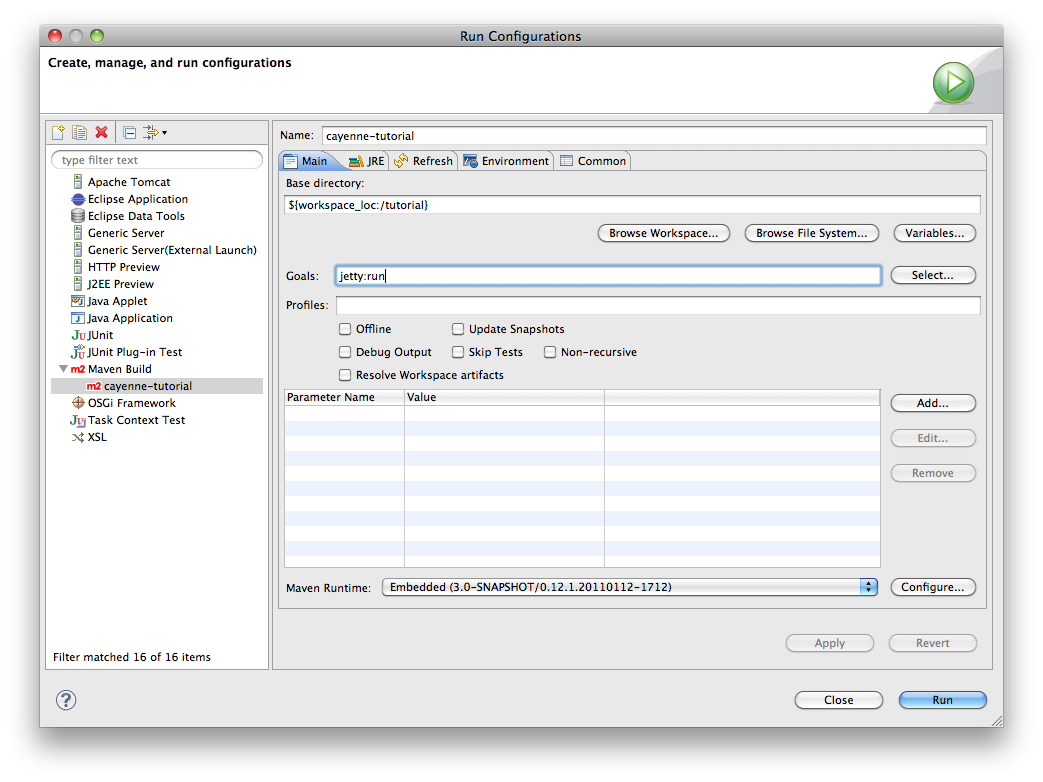Select the cayenne-tutorial Maven configuration

(147, 386)
